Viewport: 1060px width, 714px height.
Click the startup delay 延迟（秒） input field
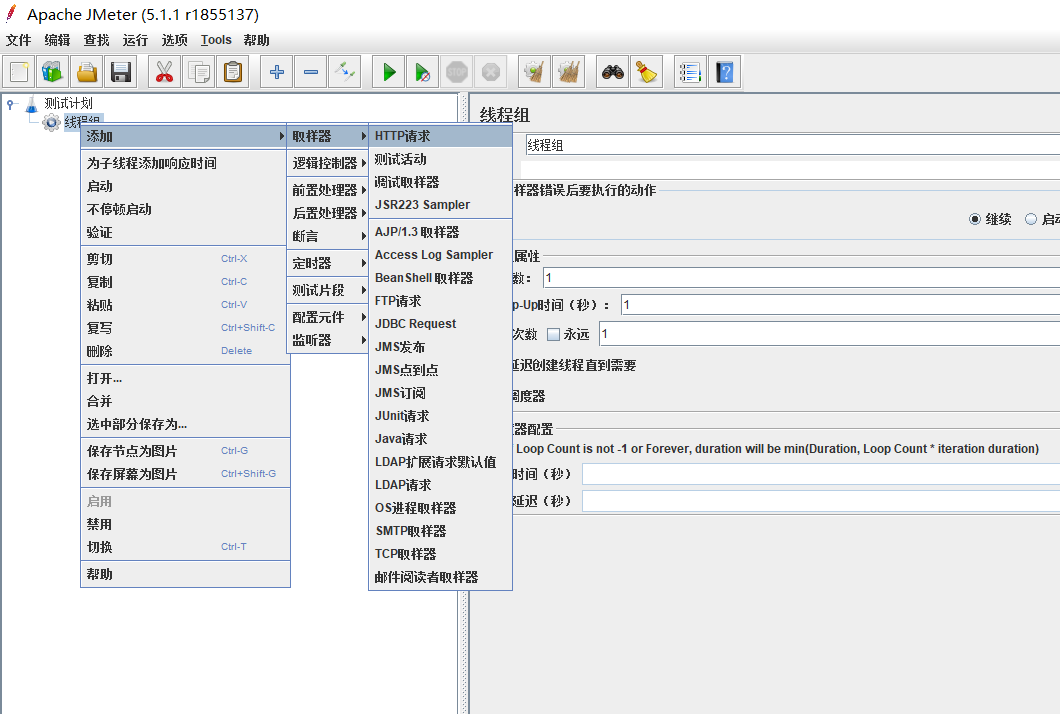coord(821,501)
